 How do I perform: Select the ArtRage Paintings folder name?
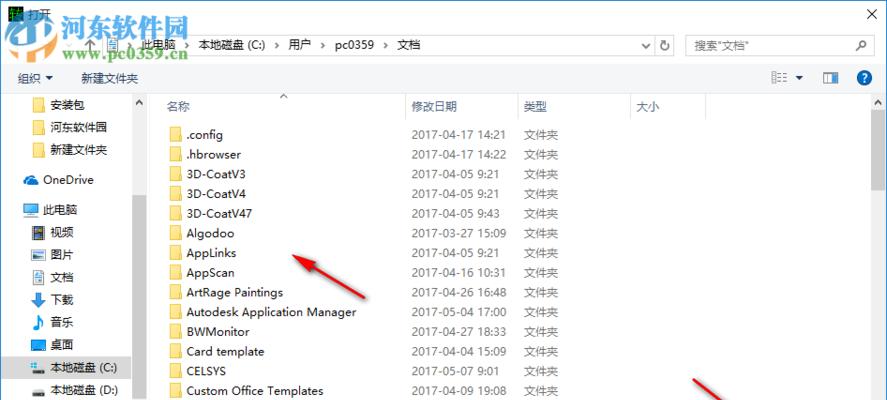click(234, 293)
